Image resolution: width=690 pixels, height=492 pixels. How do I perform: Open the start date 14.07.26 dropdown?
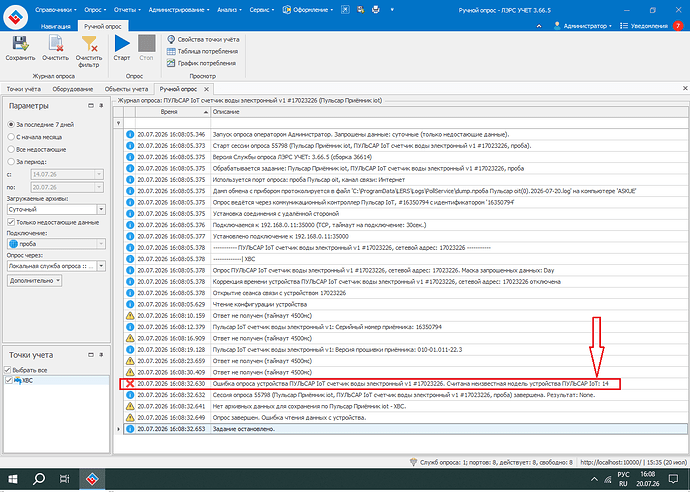(99, 174)
